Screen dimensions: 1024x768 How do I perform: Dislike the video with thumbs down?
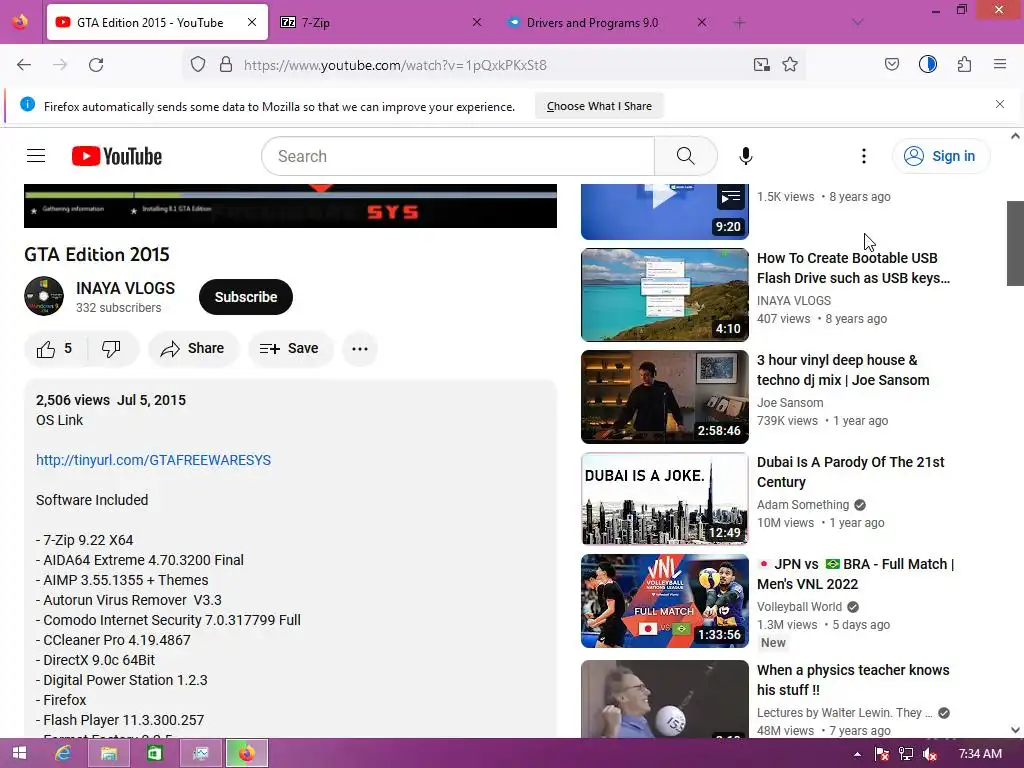click(x=111, y=349)
